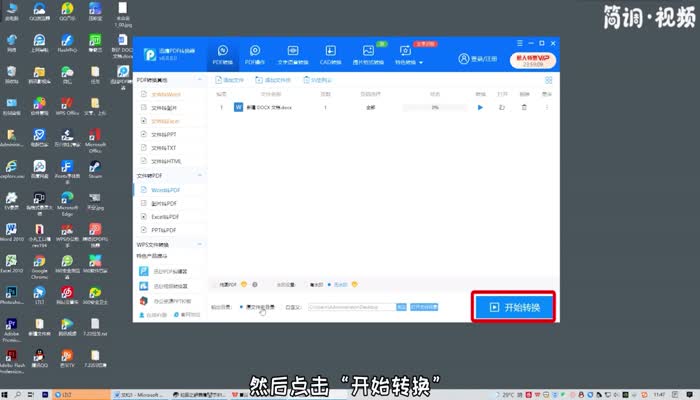Image resolution: width=700 pixels, height=400 pixels.
Task: Open the CAD转换 toolbar icon
Action: pos(330,52)
